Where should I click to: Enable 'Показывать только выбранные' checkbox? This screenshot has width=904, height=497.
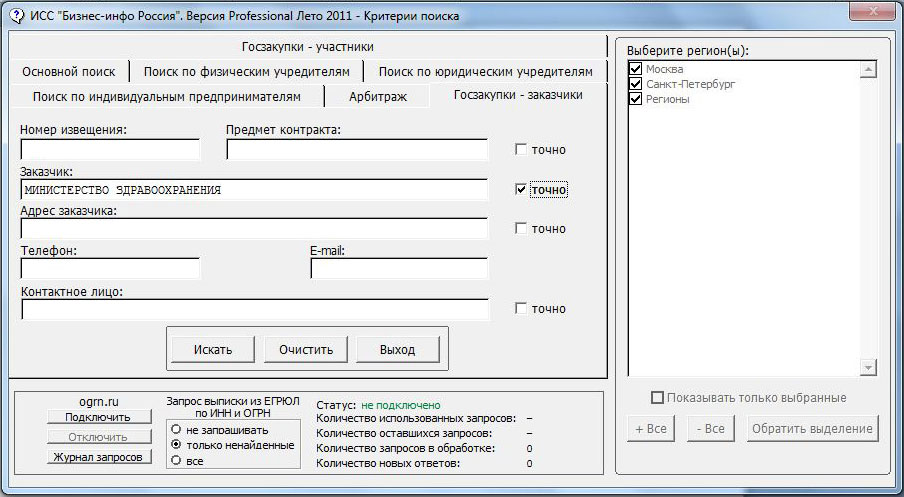(x=657, y=398)
